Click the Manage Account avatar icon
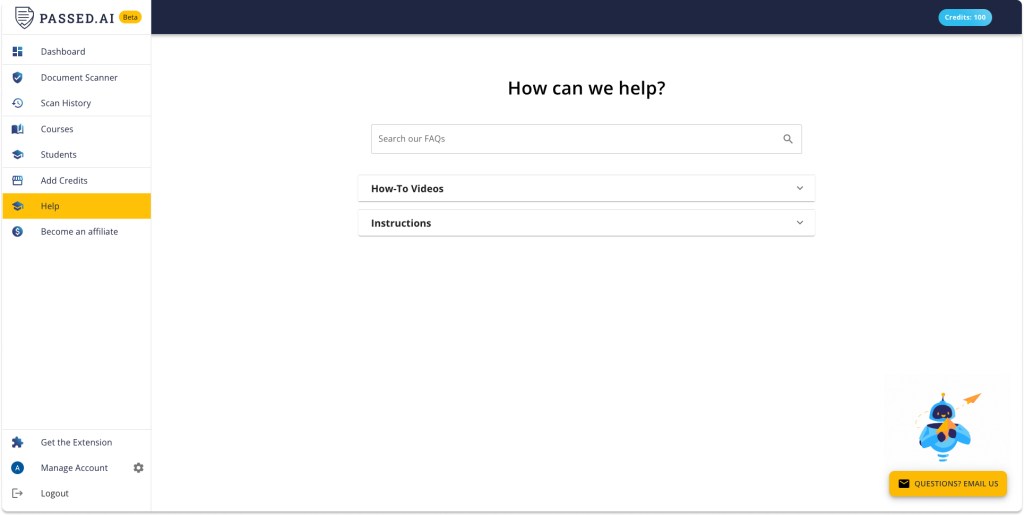This screenshot has height=515, width=1024. click(18, 468)
